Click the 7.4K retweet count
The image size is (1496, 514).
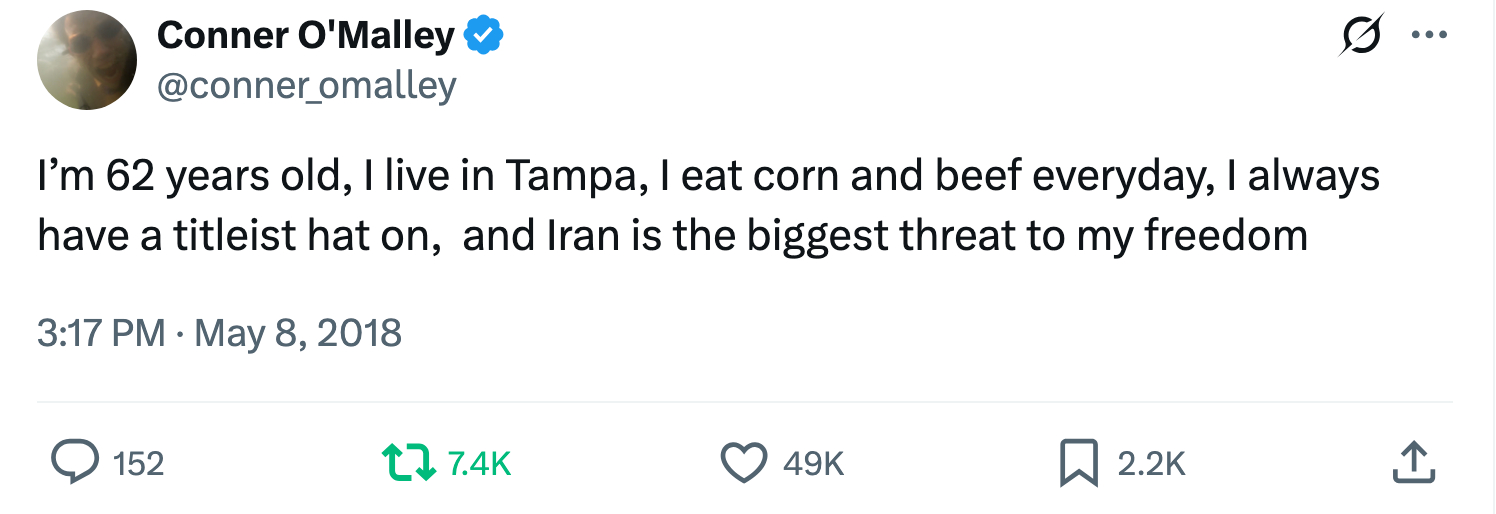coord(479,464)
